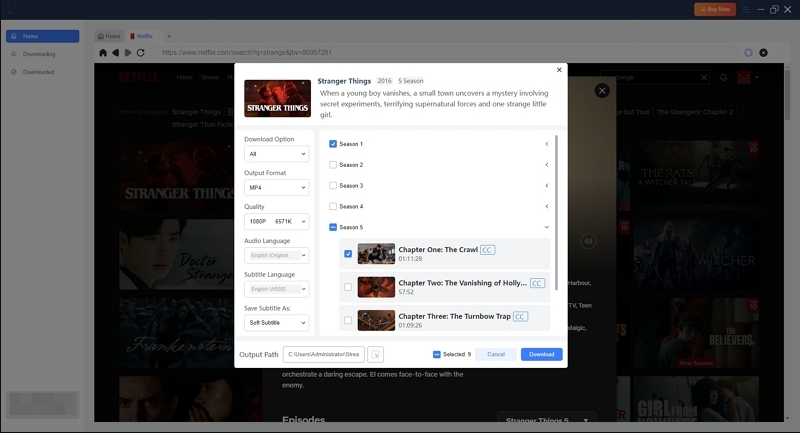
Task: Open Quality 1080P dropdown
Action: click(277, 221)
